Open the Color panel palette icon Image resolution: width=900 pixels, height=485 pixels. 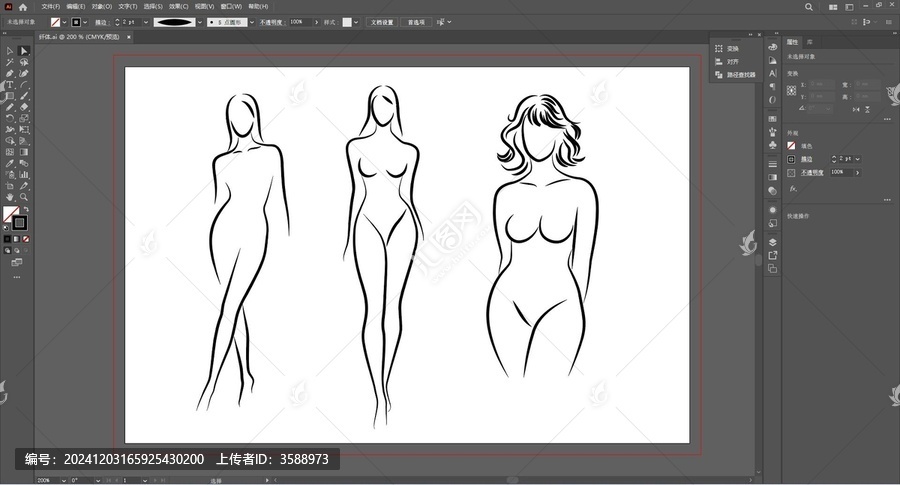point(773,47)
